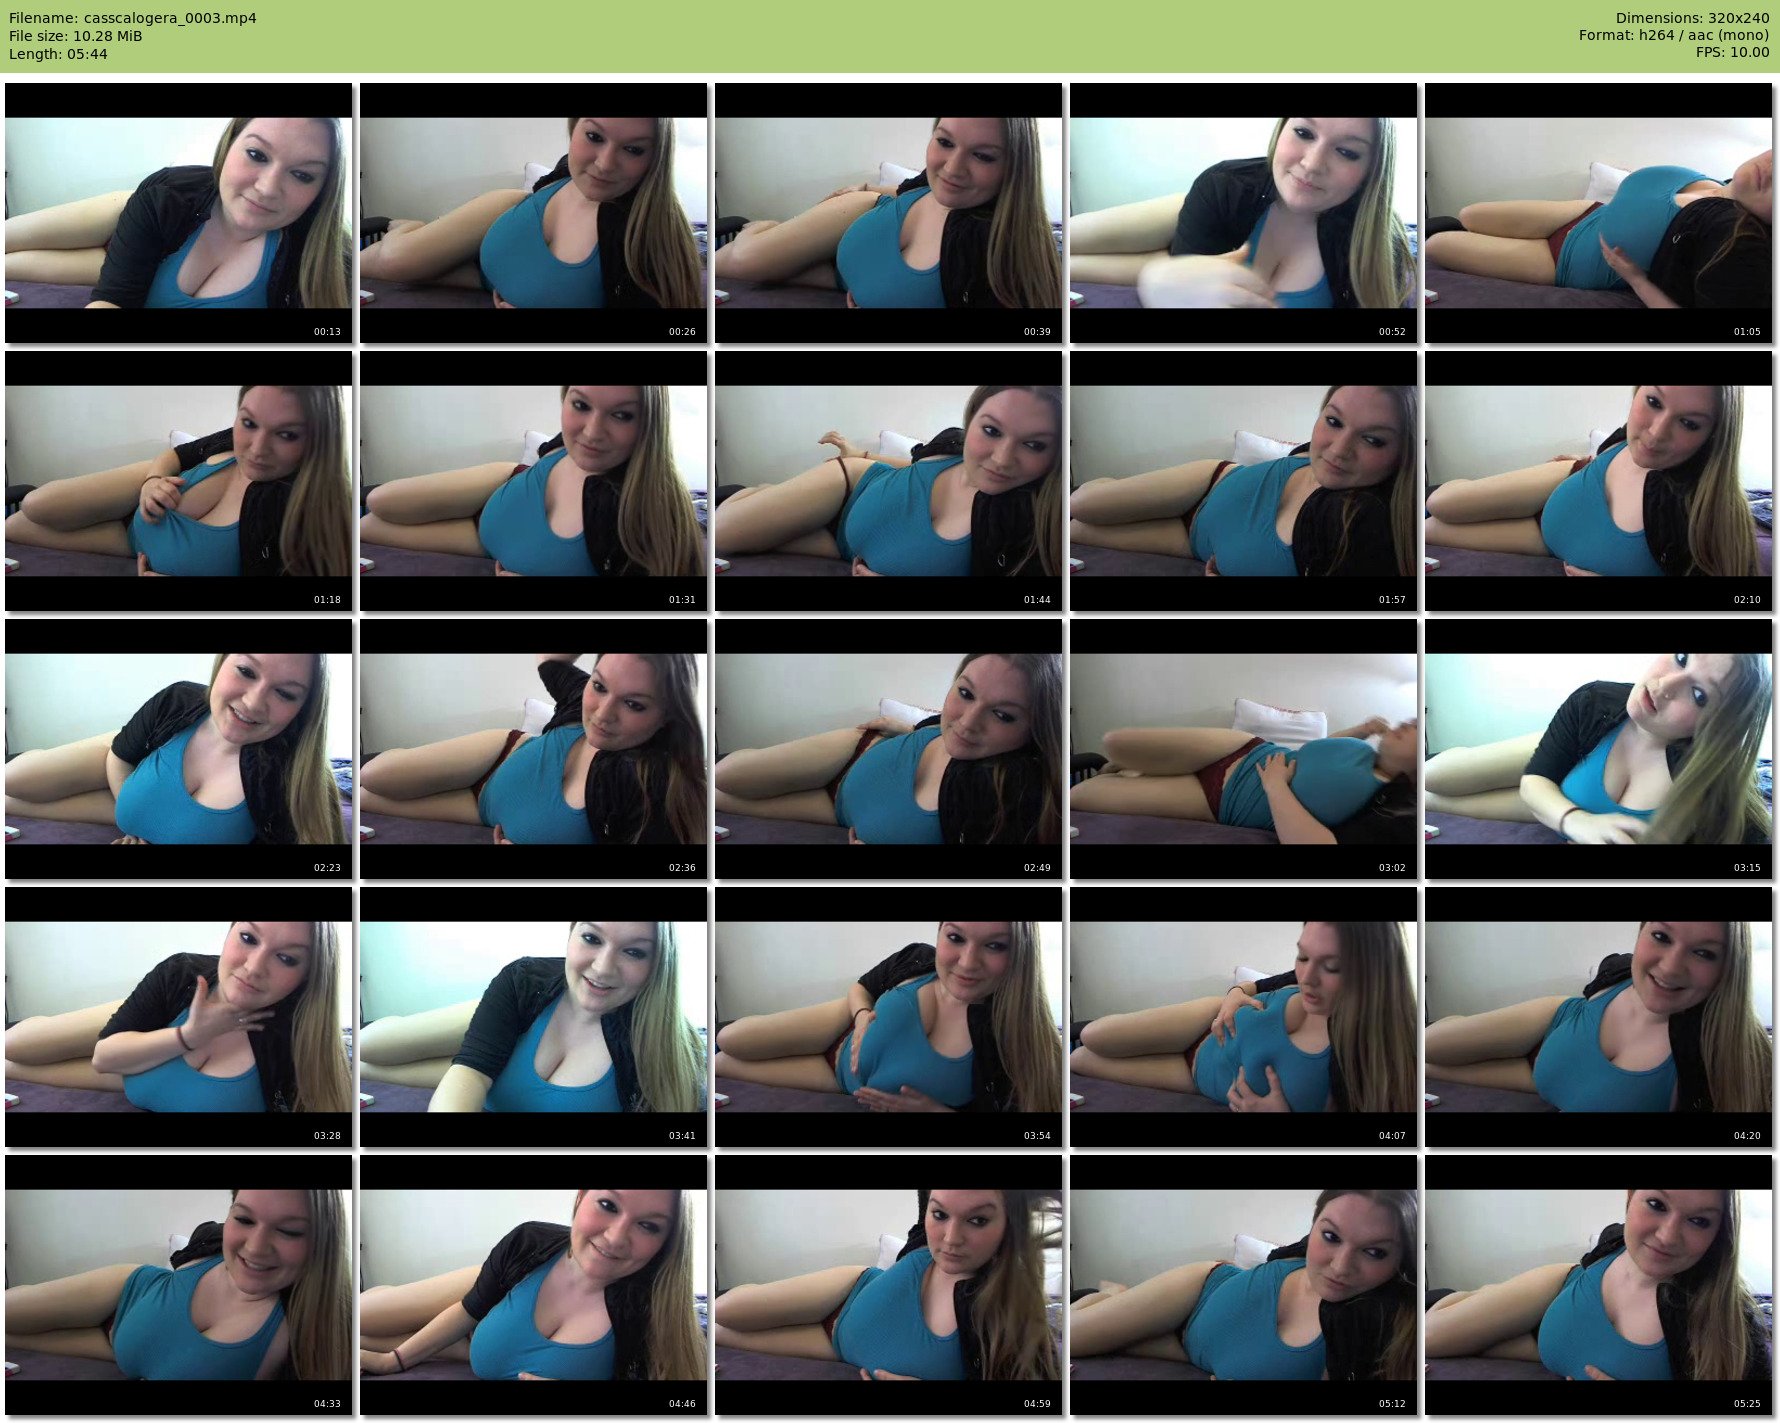Open the frame timestamped 01:31
The height and width of the screenshot is (1423, 1780).
[534, 481]
